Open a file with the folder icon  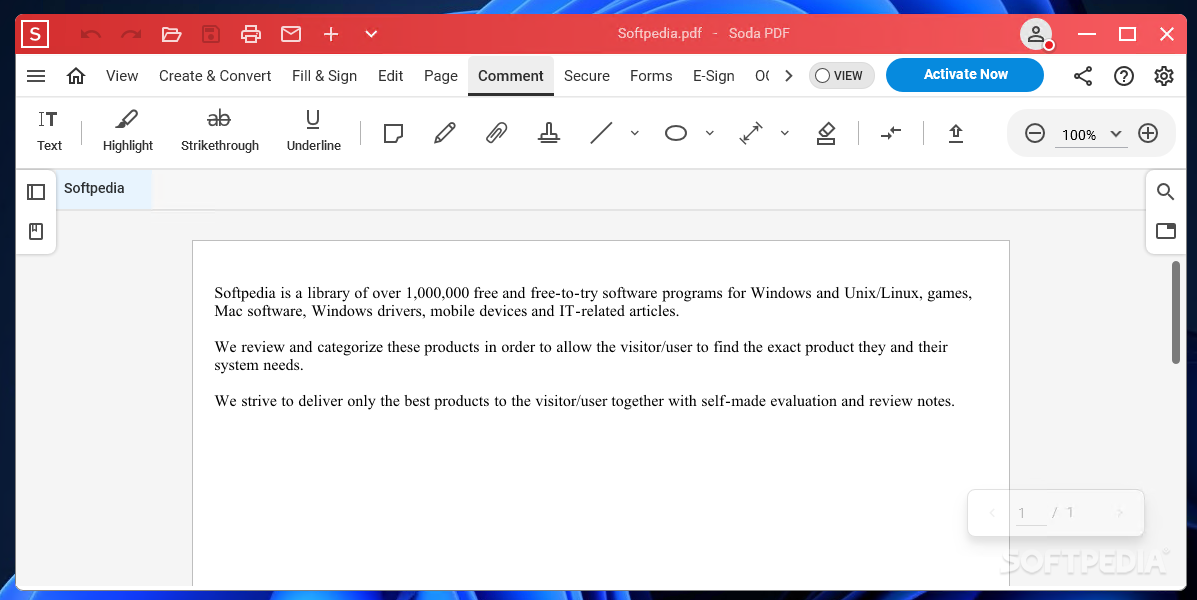pos(172,34)
